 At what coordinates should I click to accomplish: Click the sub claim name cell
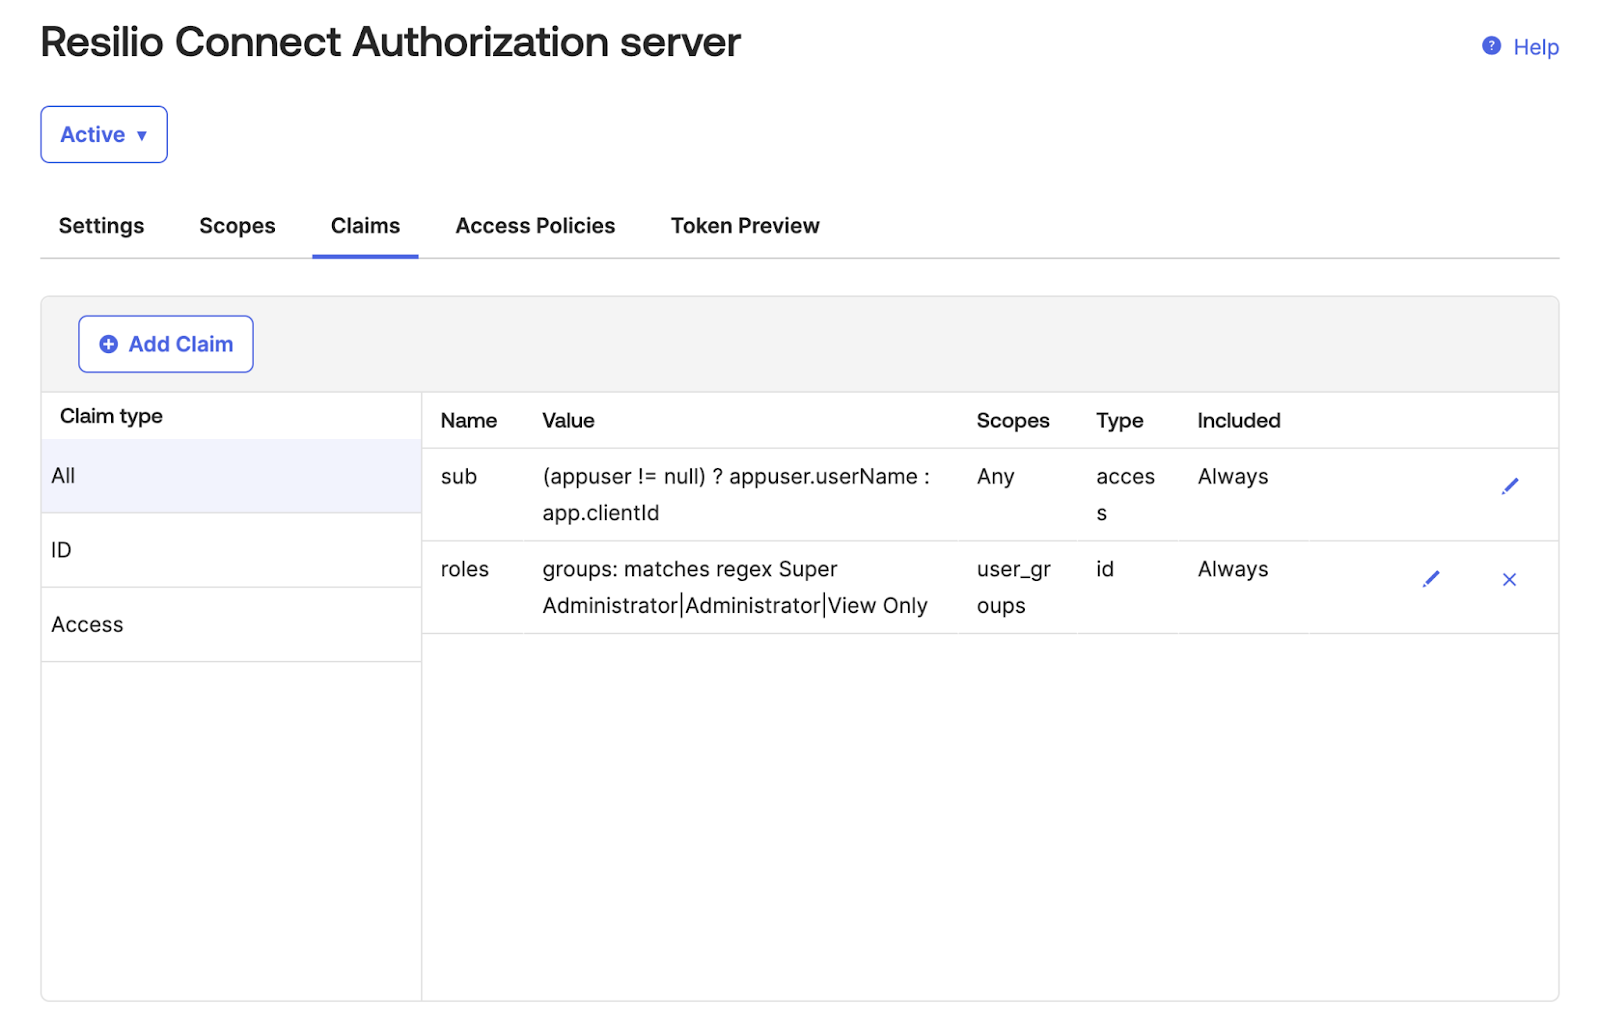pyautogui.click(x=459, y=477)
